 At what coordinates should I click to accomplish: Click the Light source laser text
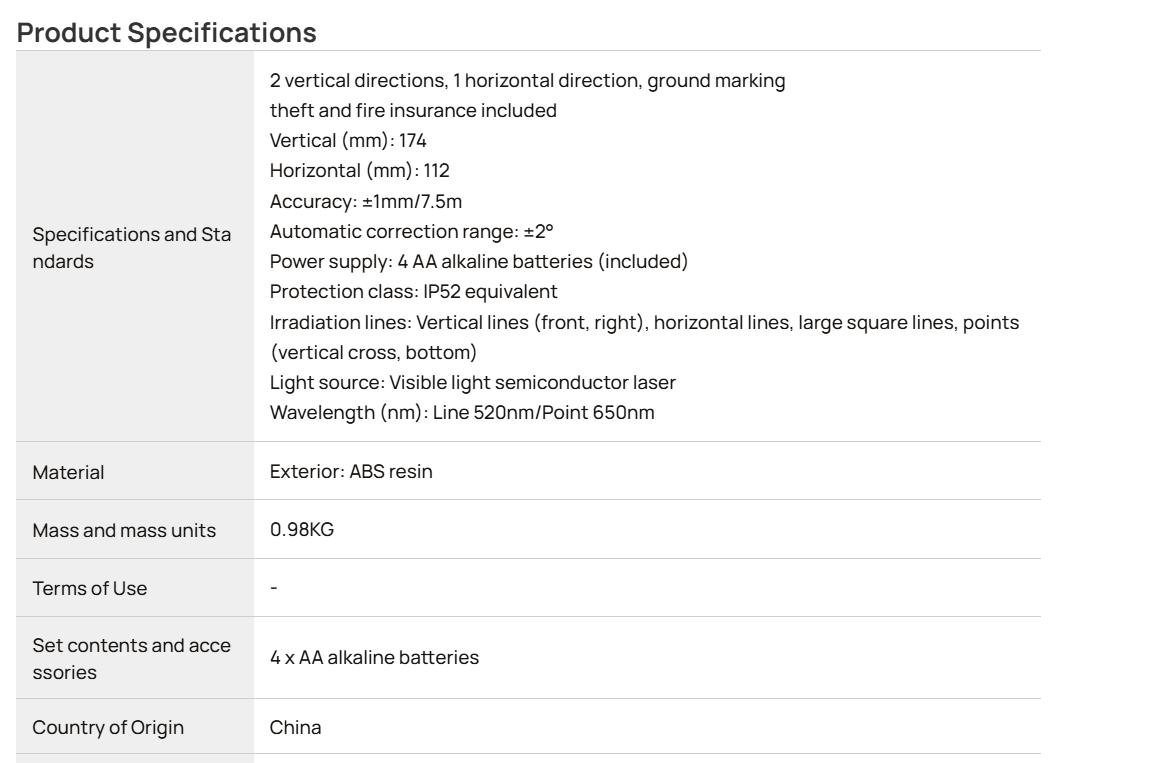[472, 383]
